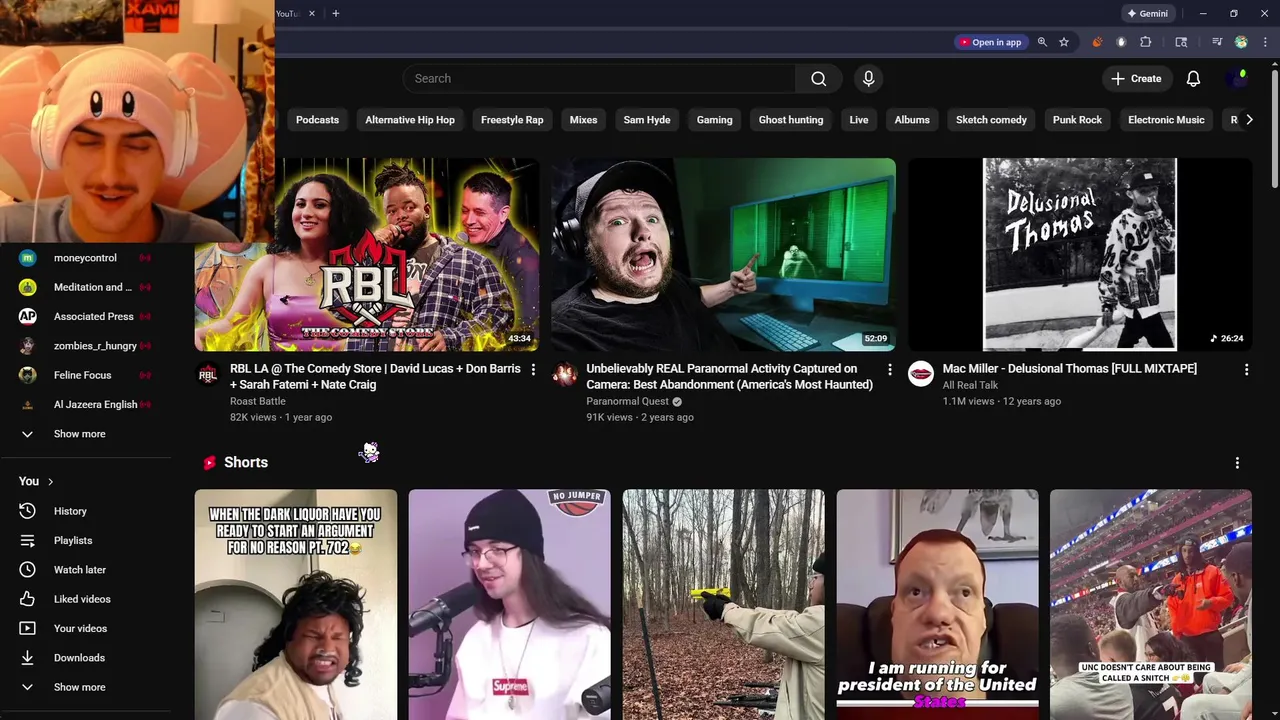This screenshot has width=1280, height=720.
Task: Play the Delusional Thomas mixtape thumbnail
Action: [x=1080, y=254]
